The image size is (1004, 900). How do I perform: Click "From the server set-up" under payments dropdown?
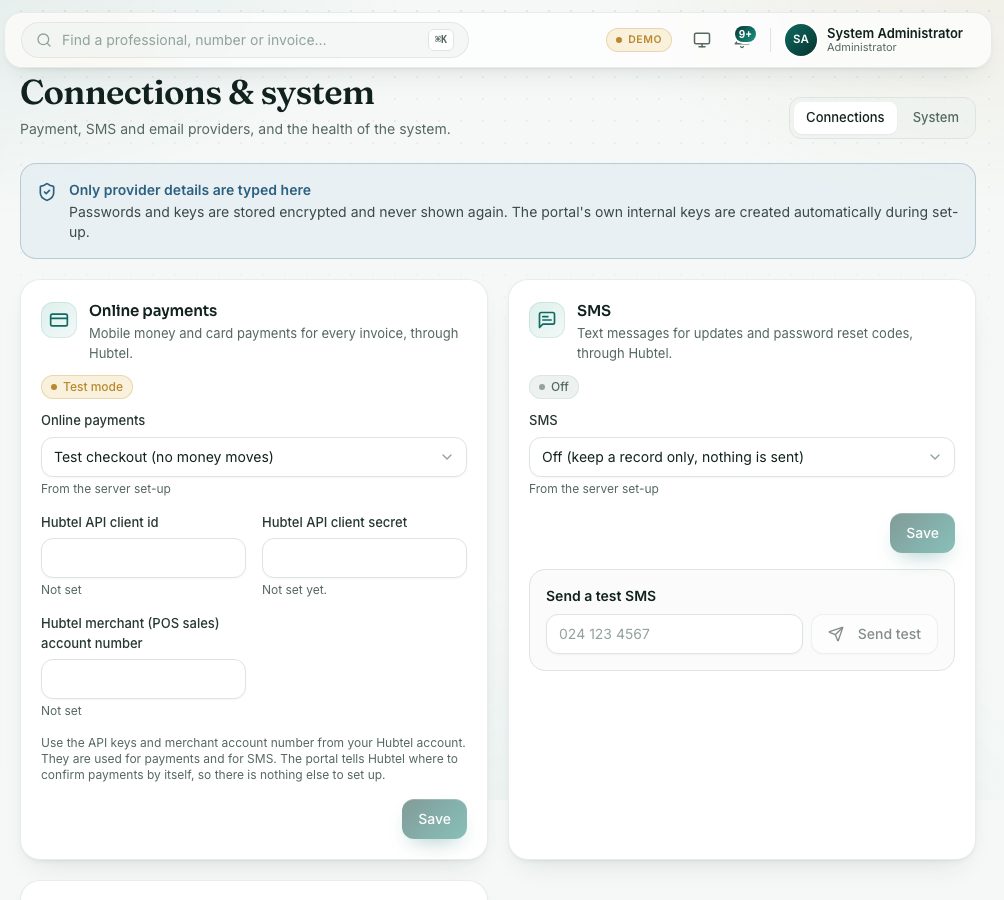(106, 489)
